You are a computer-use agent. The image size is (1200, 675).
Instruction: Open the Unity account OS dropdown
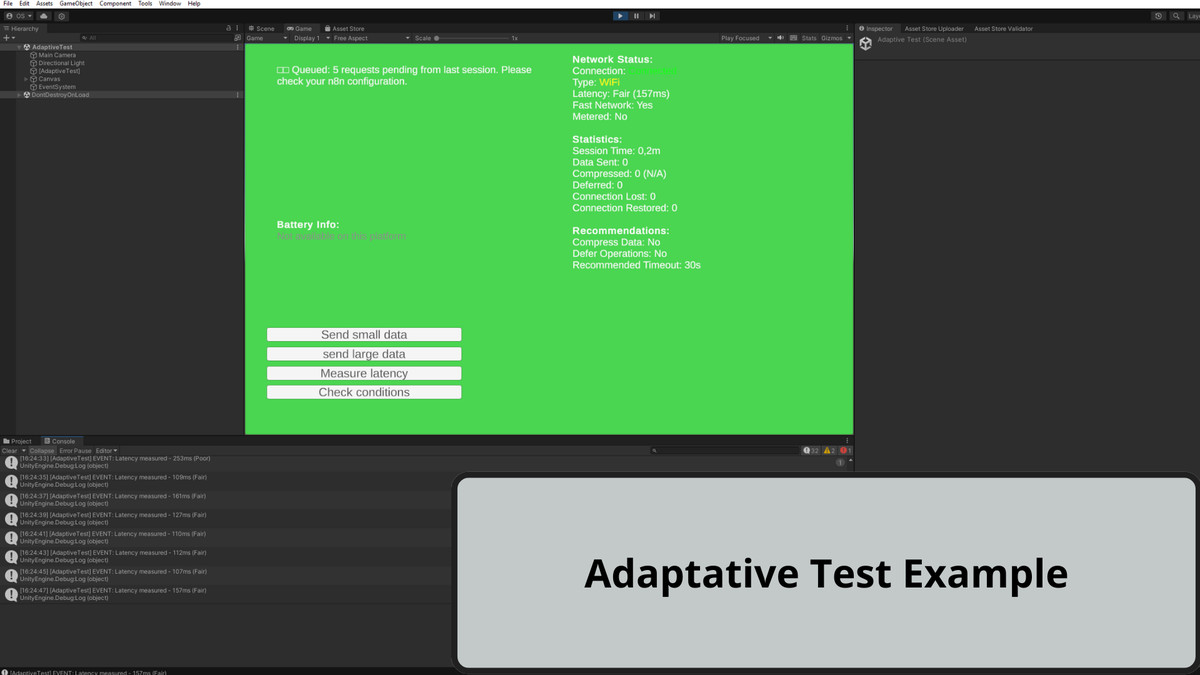click(x=19, y=16)
